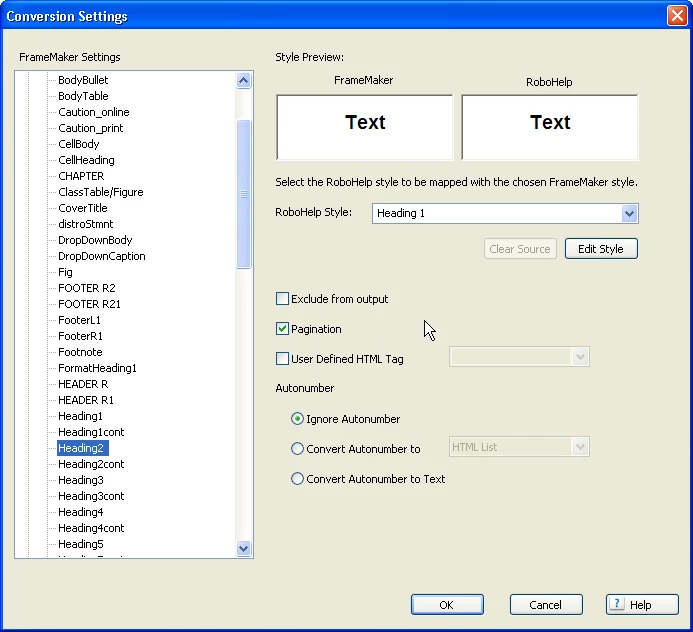The width and height of the screenshot is (693, 632).
Task: Check the Exclude from output checkbox
Action: [x=282, y=299]
